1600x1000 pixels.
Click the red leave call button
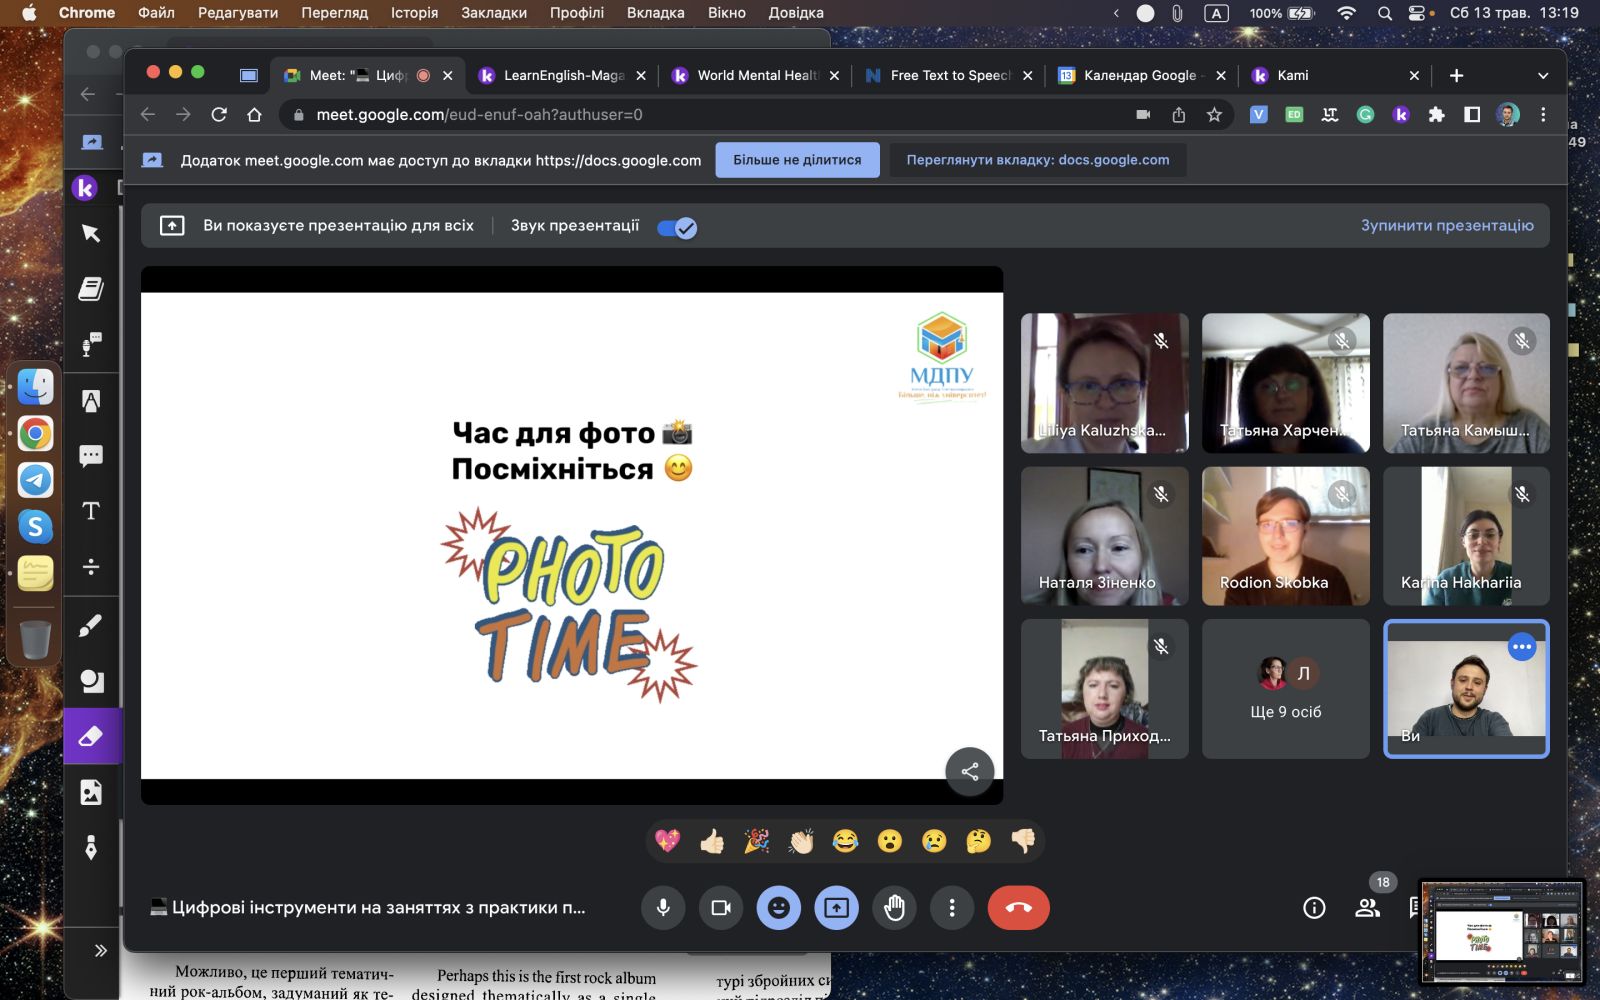point(1018,908)
